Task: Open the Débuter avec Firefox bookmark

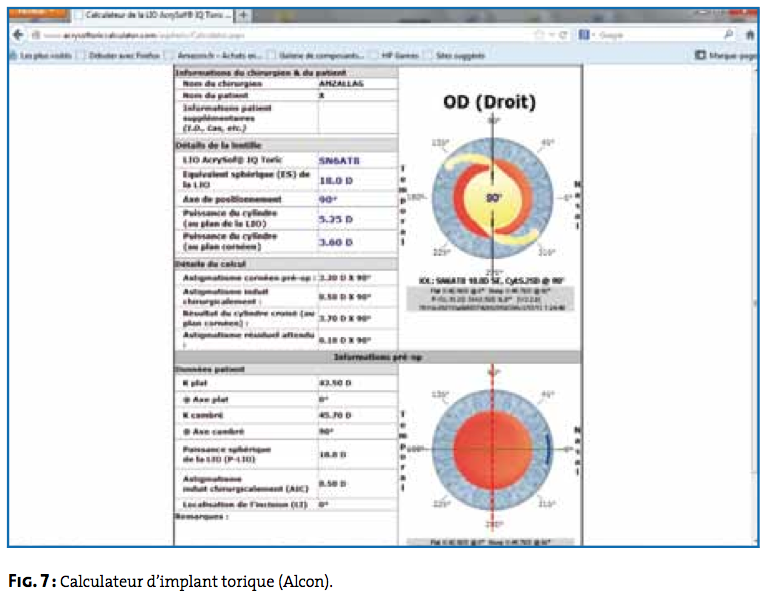Action: [x=120, y=55]
